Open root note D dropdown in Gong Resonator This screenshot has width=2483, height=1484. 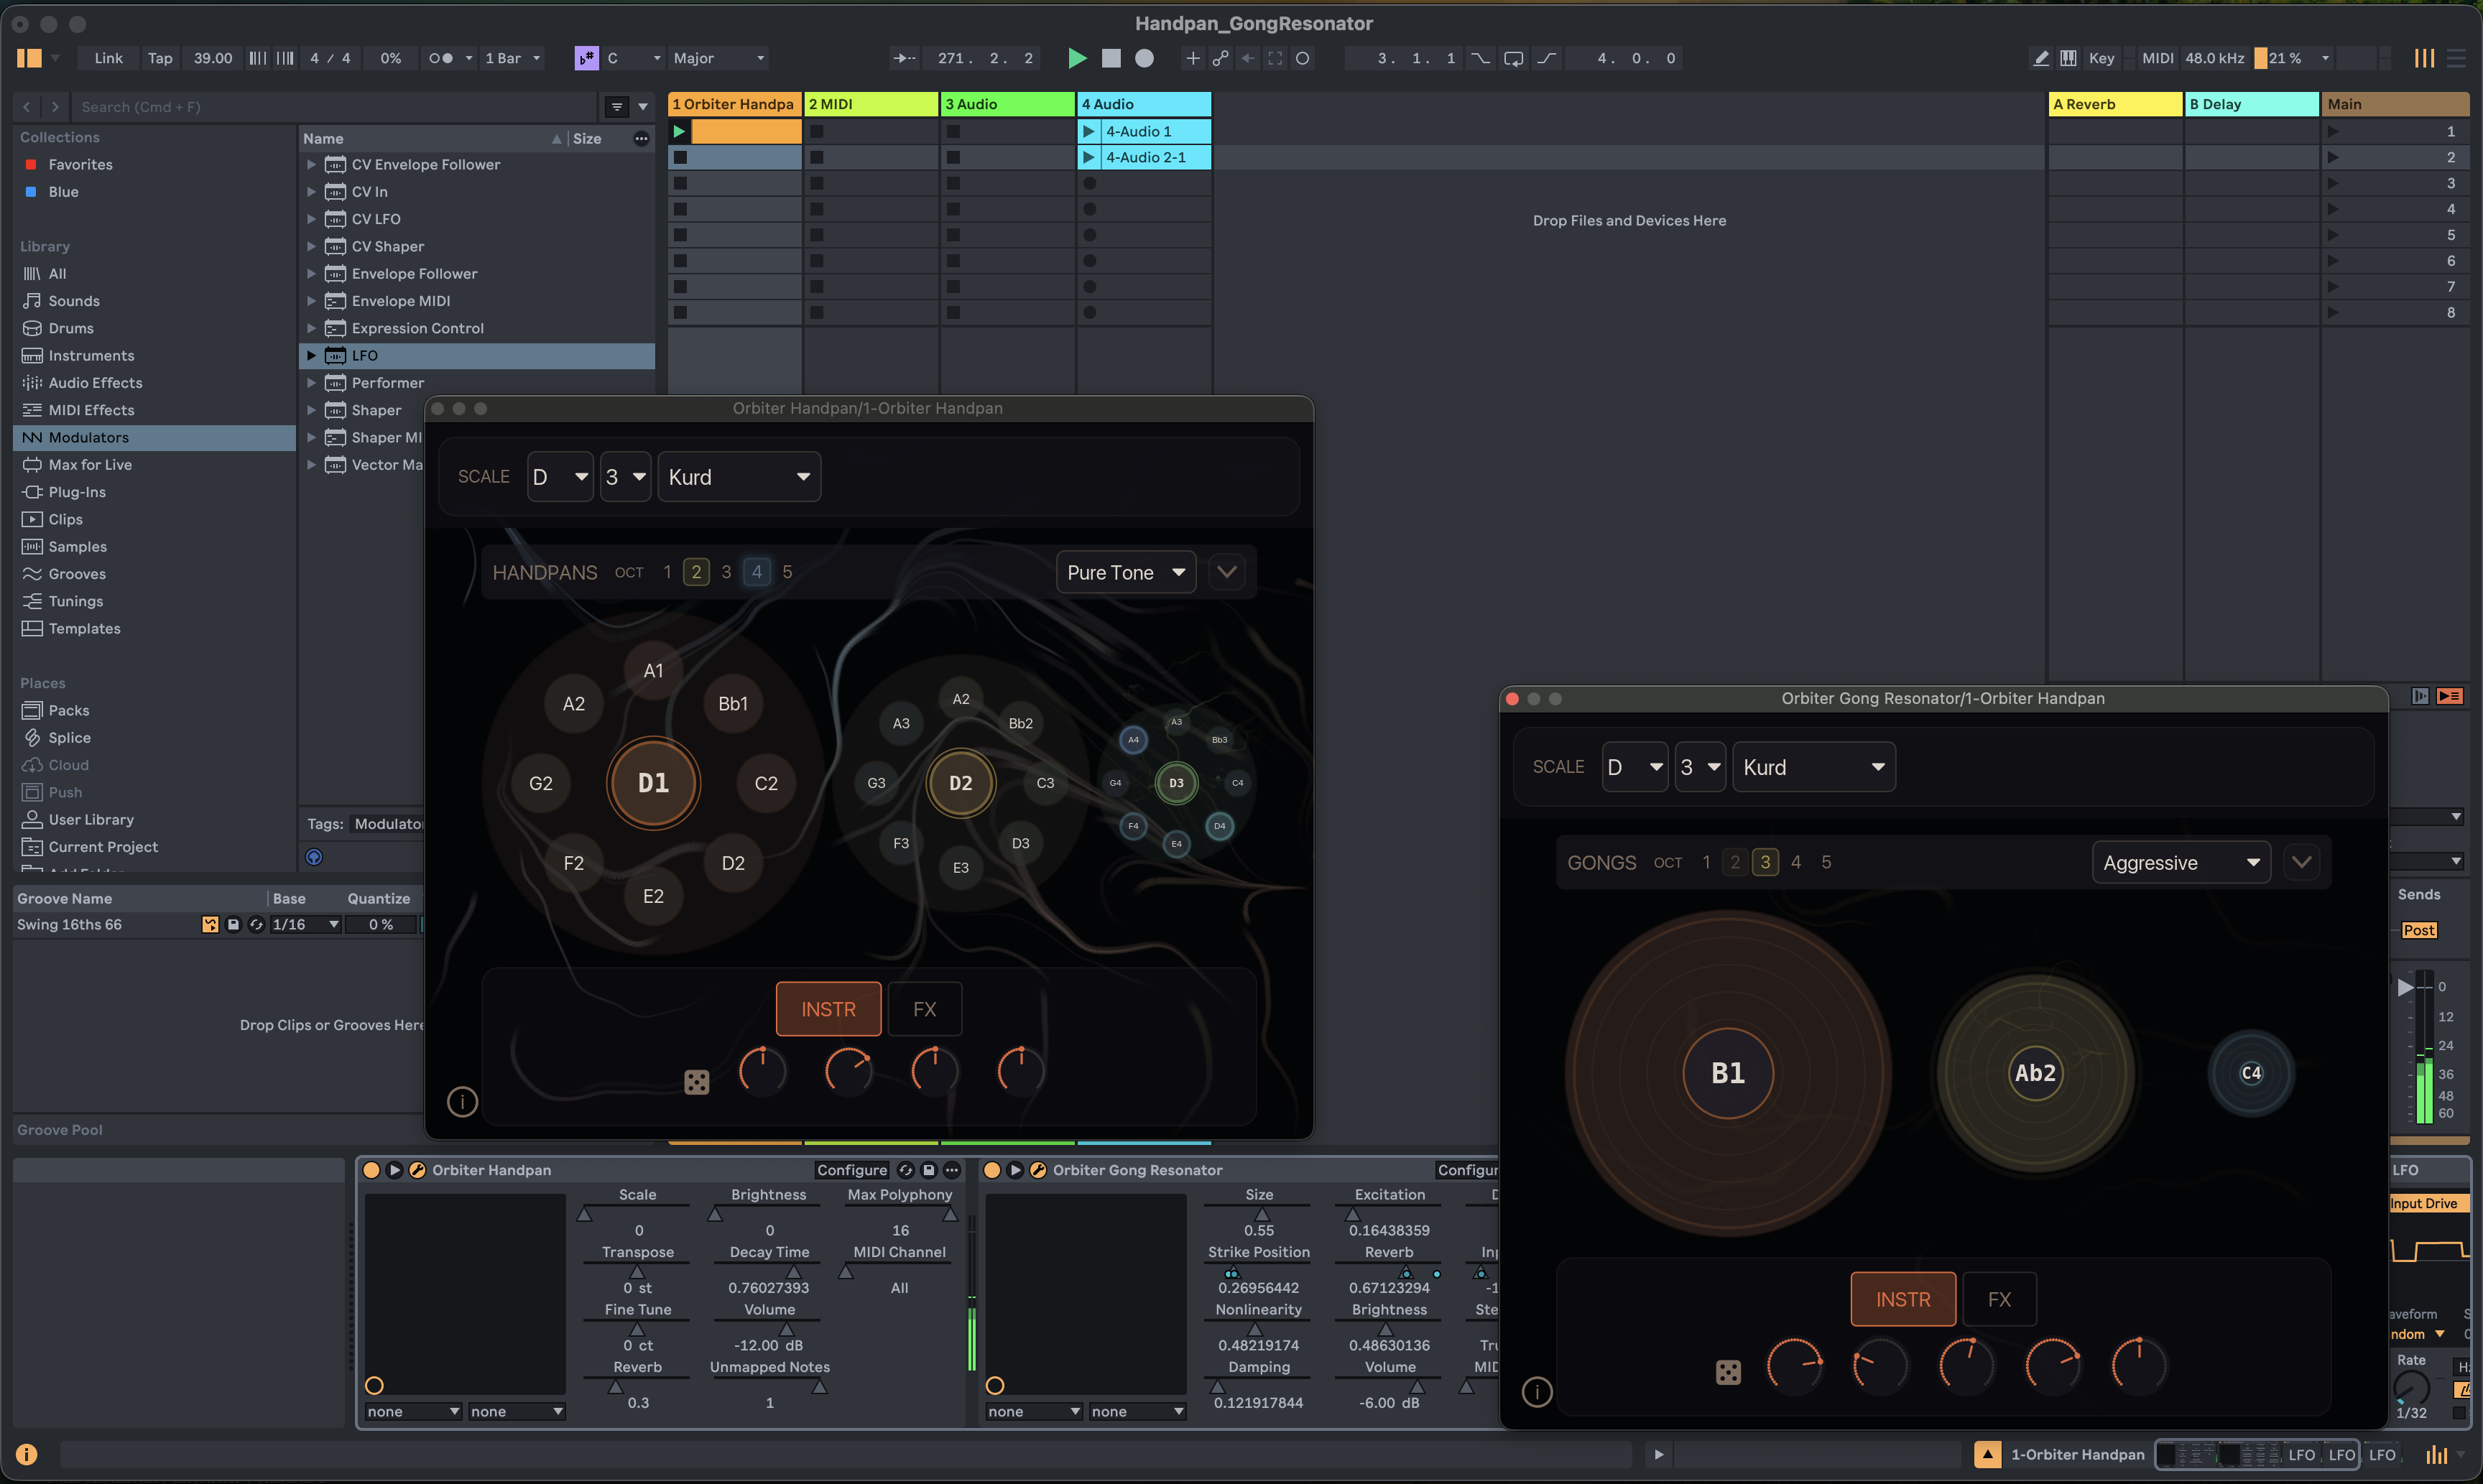pos(1634,767)
